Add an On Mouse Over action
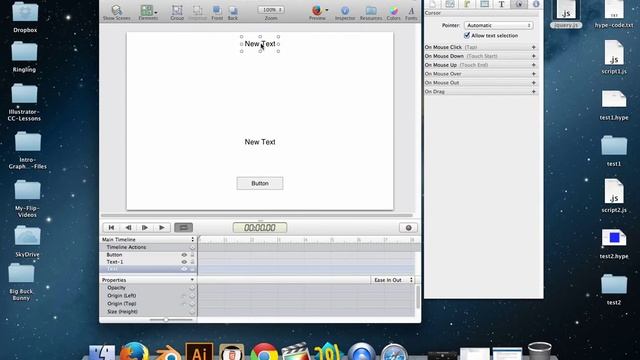Screen dimensions: 640x360 pyautogui.click(x=533, y=74)
